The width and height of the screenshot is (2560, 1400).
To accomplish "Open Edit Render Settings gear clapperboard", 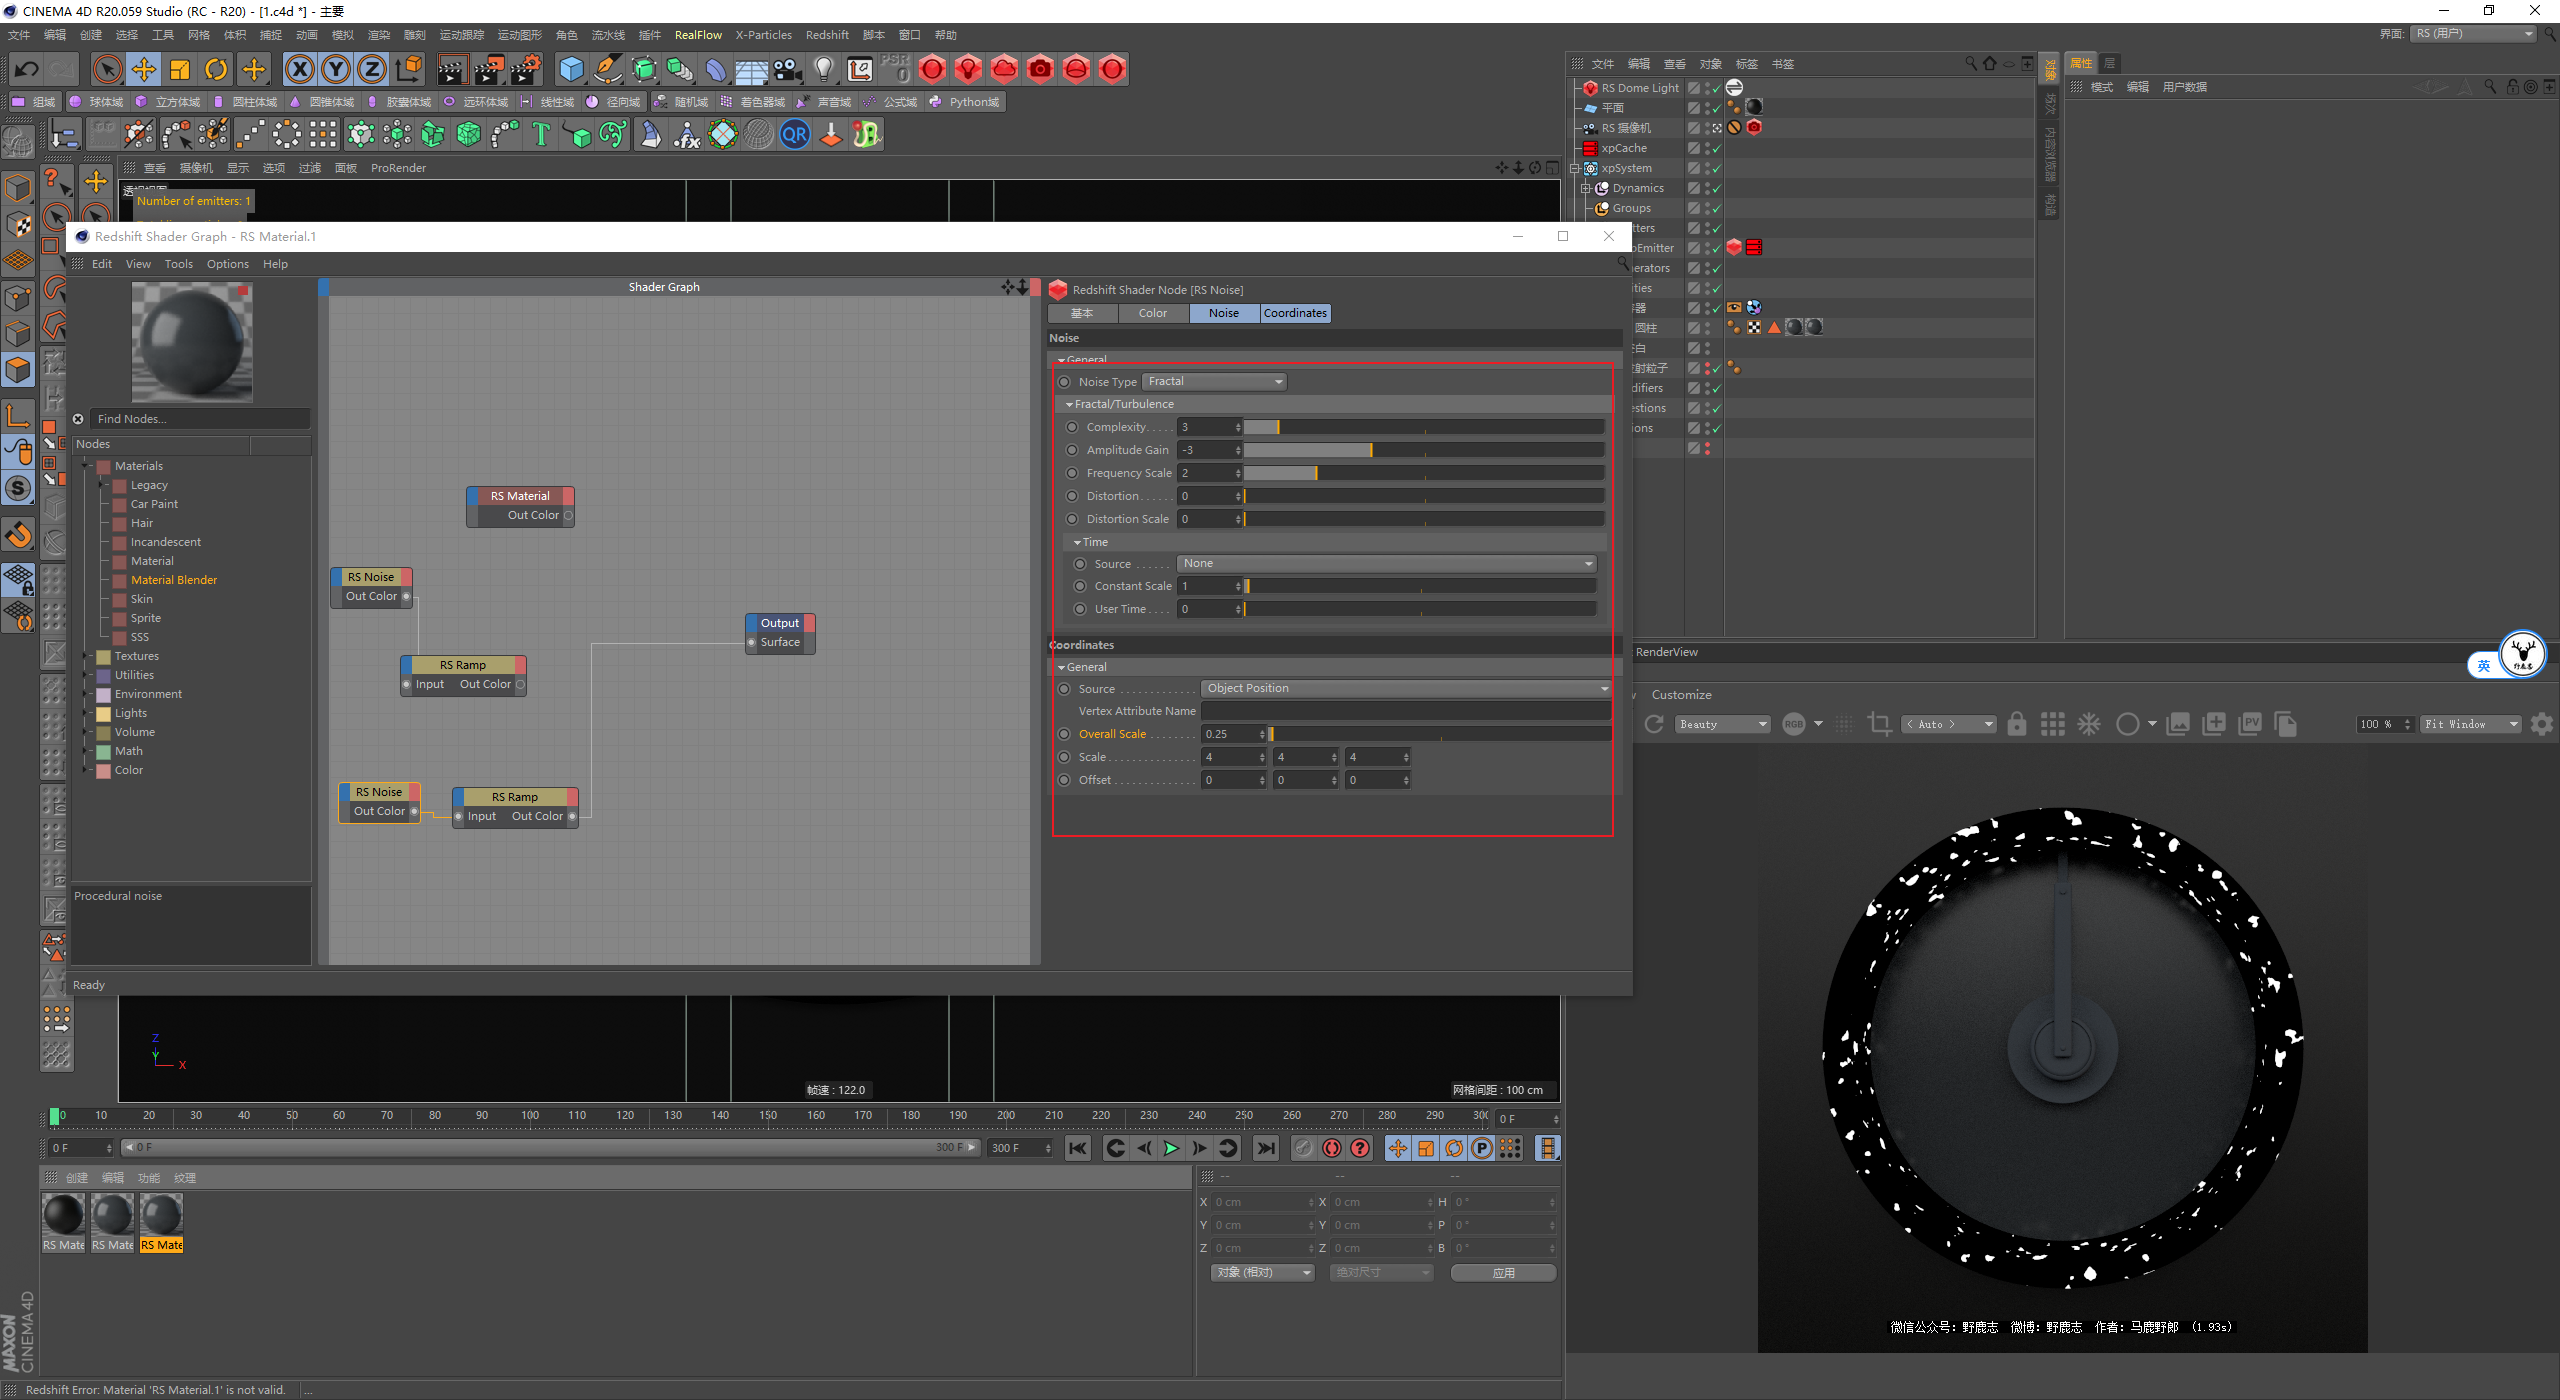I will tap(526, 69).
